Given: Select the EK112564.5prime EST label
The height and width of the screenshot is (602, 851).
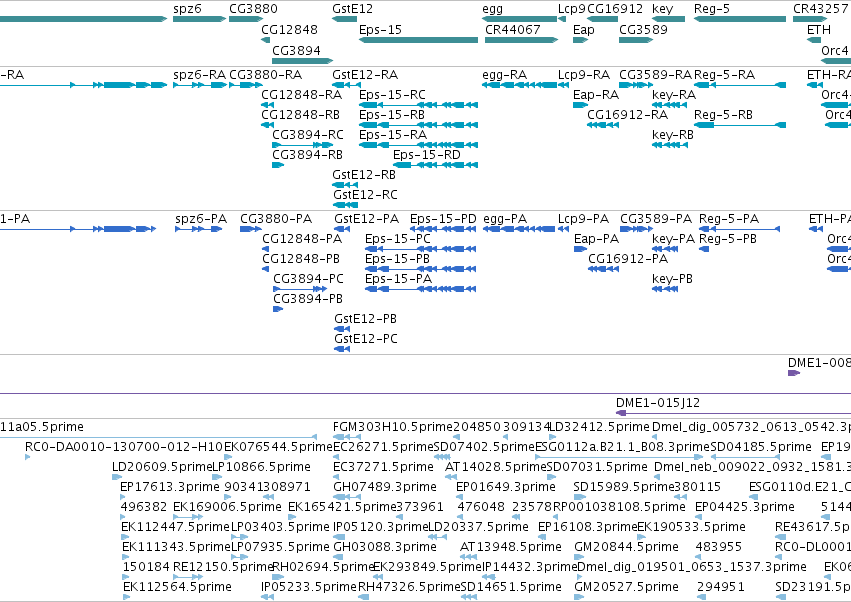Looking at the screenshot, I should (x=177, y=587).
